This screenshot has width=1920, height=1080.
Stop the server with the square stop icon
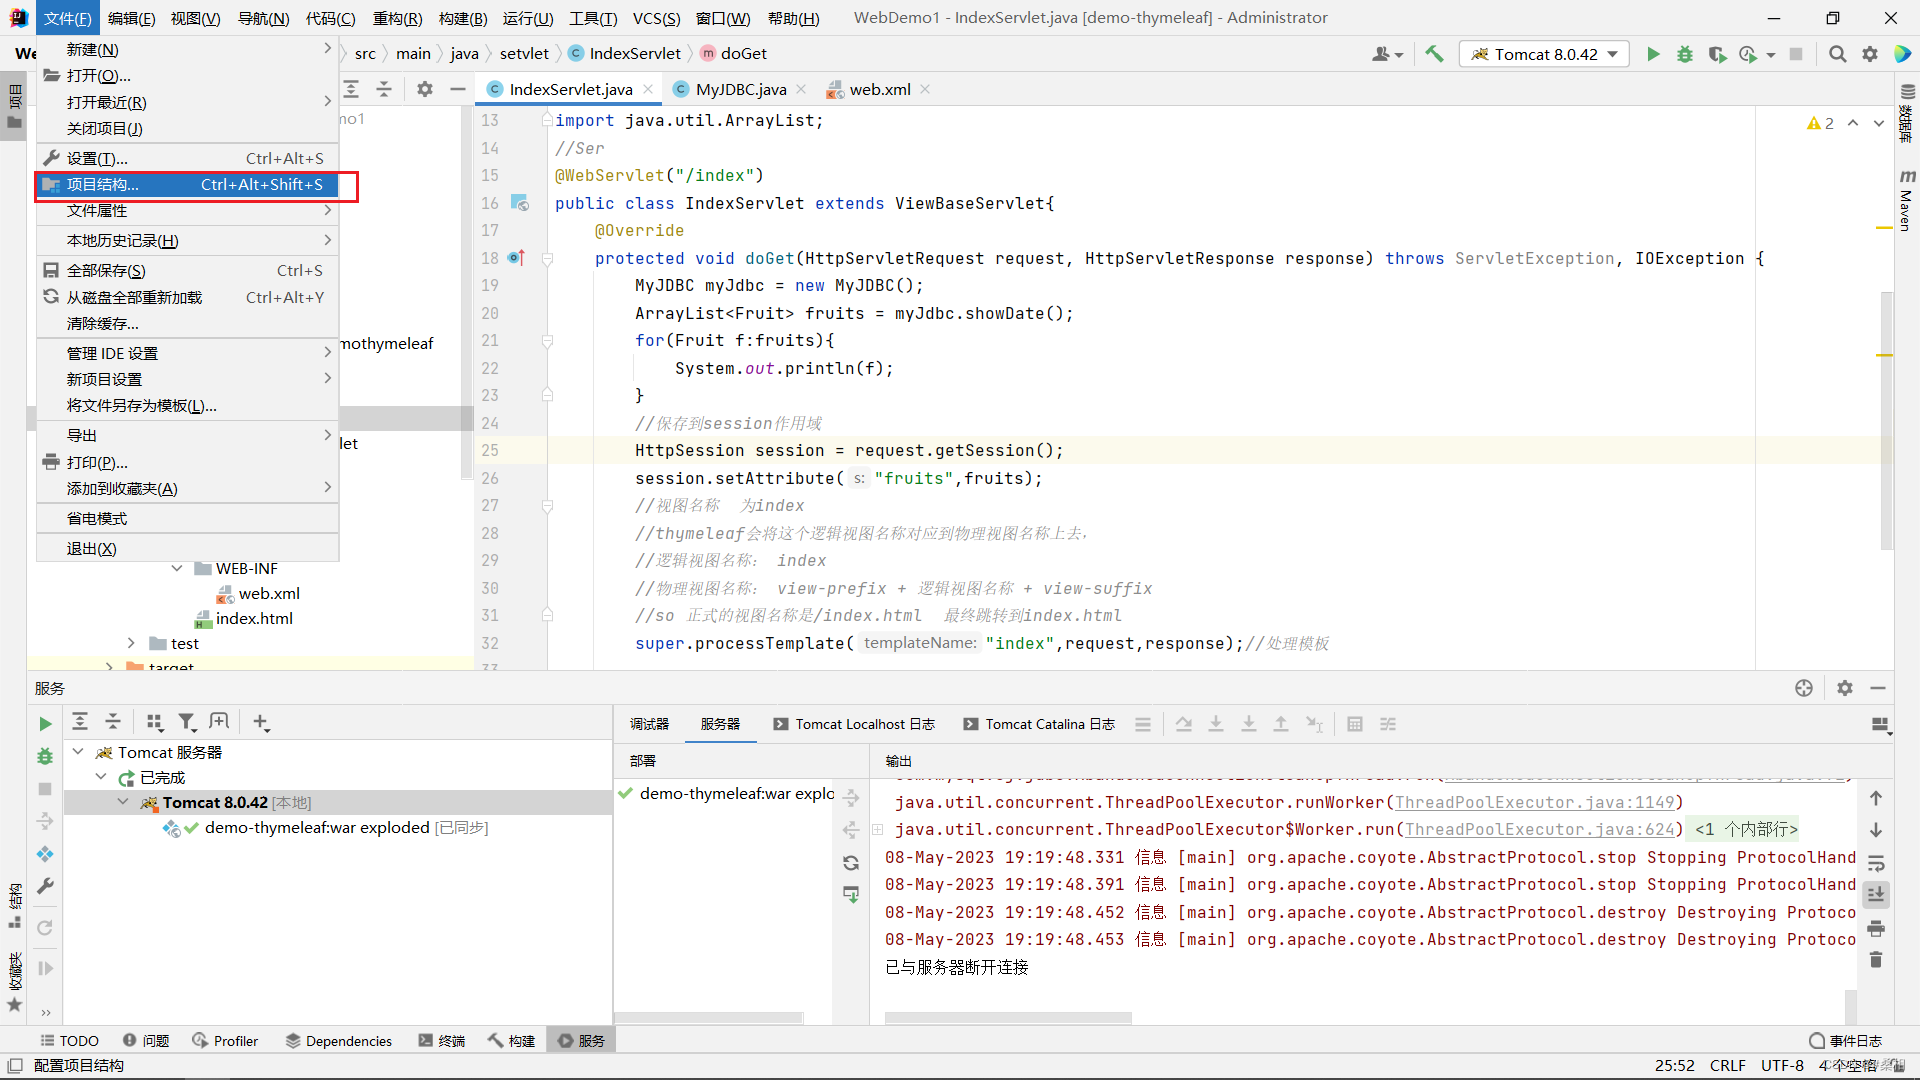click(x=1796, y=54)
